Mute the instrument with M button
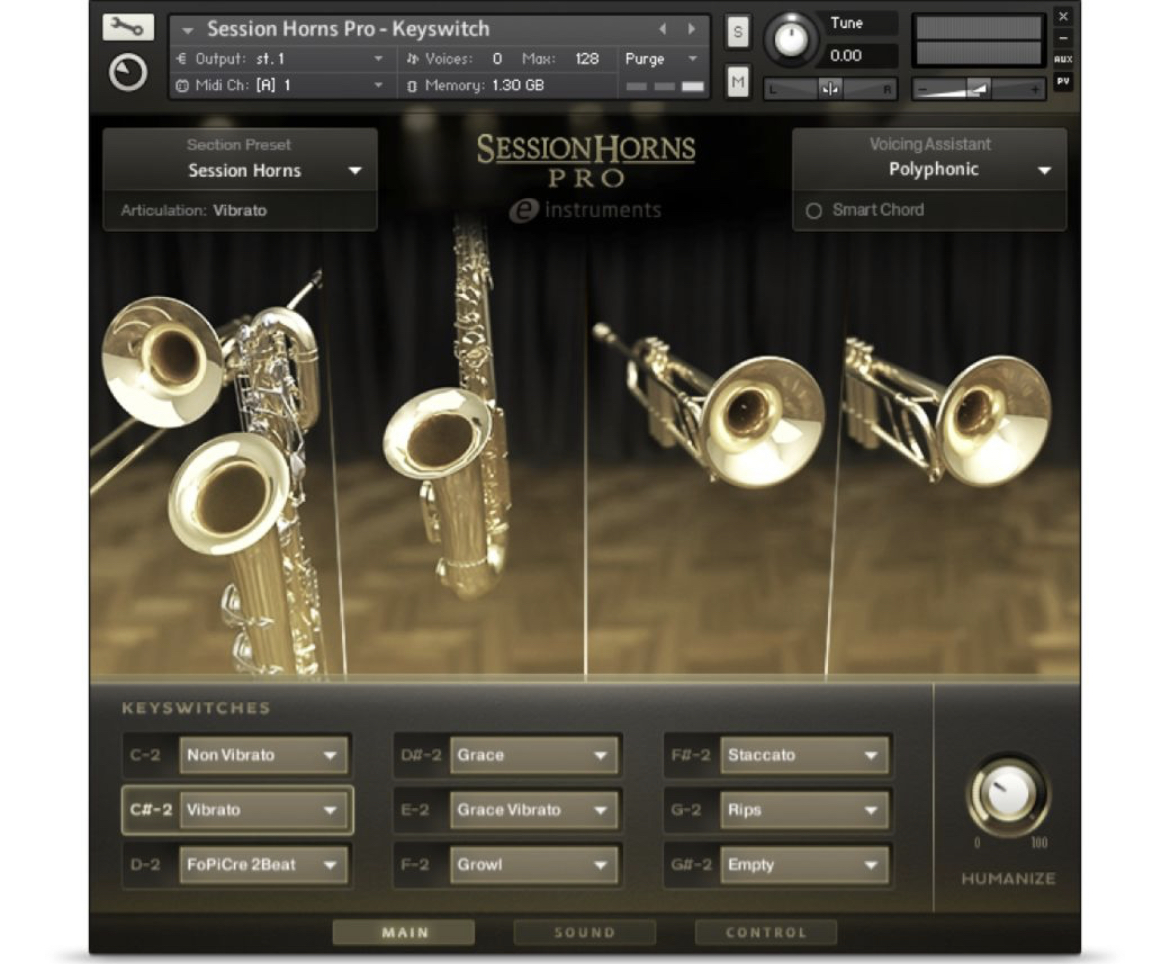1170x964 pixels. click(737, 81)
